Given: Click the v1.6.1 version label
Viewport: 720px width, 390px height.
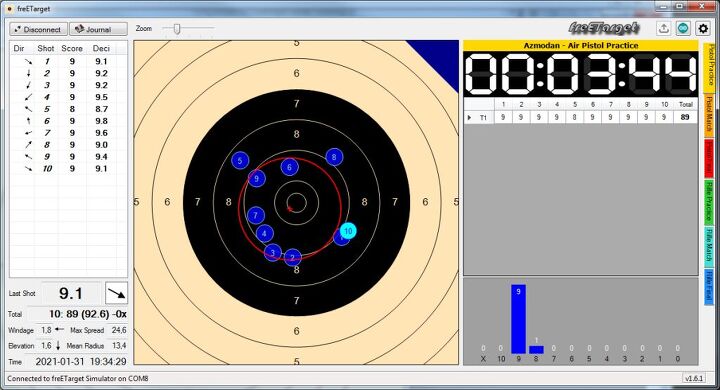Looking at the screenshot, I should (x=694, y=379).
